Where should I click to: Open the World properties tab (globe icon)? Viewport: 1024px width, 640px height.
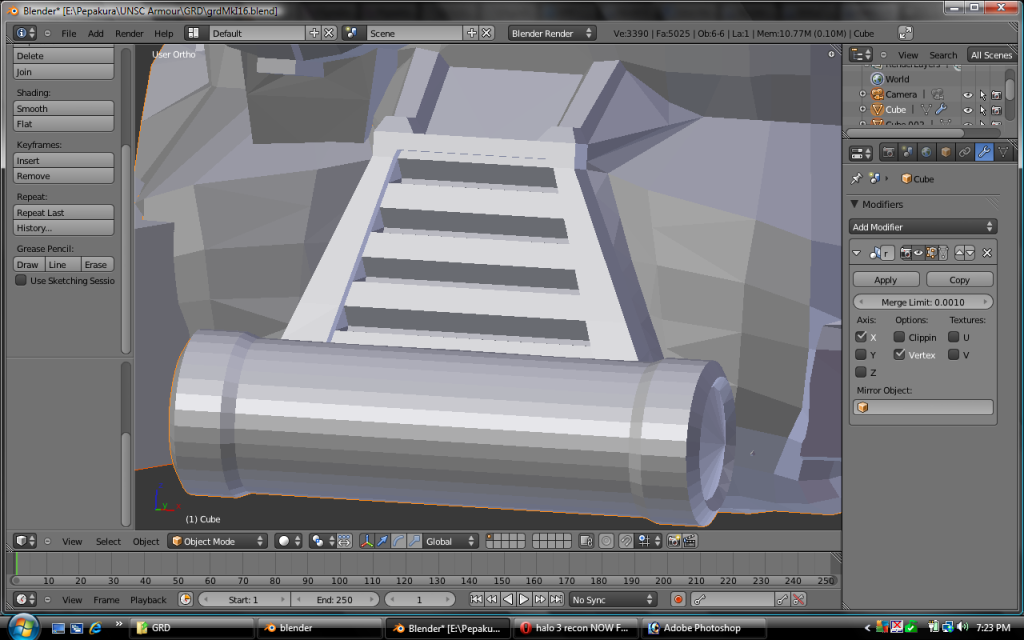click(x=926, y=153)
